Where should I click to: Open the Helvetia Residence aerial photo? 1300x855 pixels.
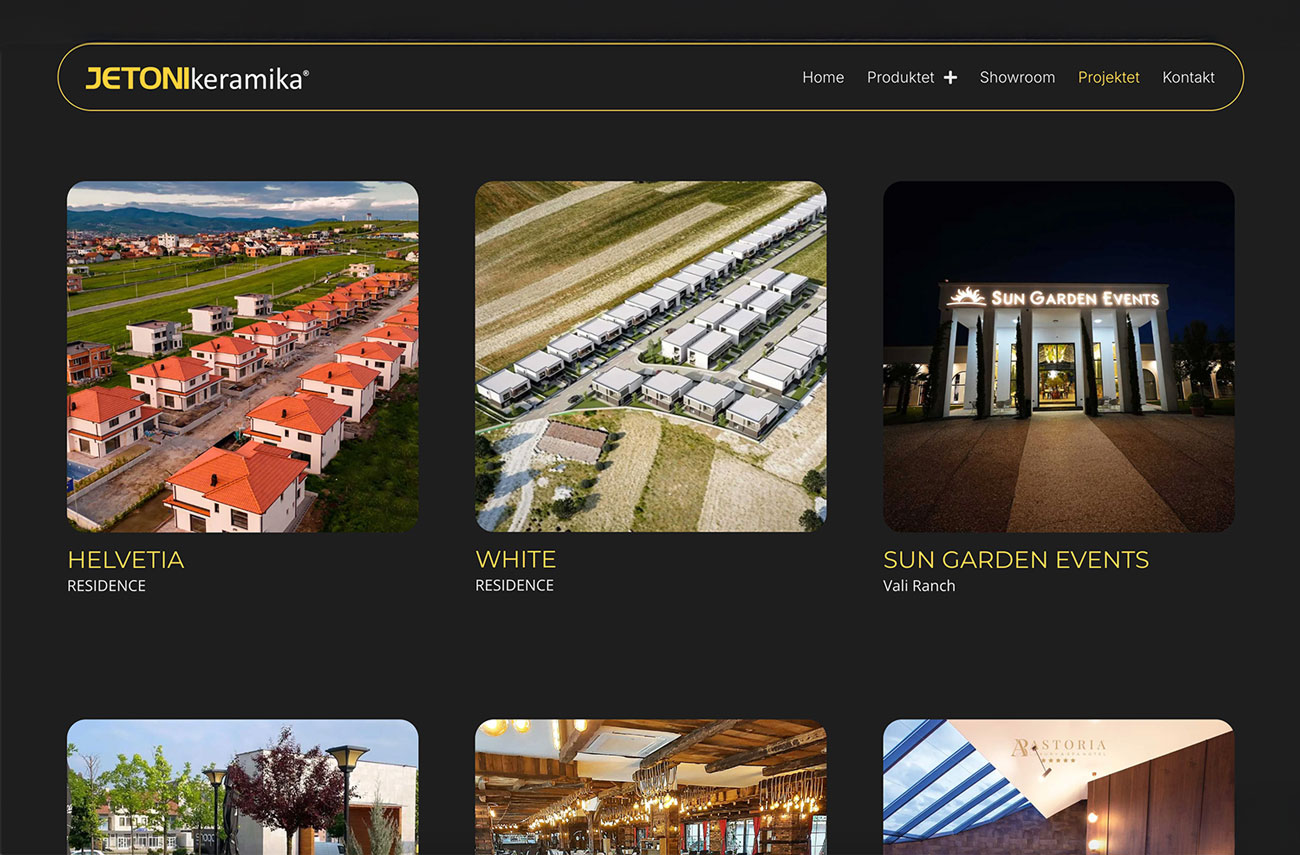pyautogui.click(x=242, y=356)
